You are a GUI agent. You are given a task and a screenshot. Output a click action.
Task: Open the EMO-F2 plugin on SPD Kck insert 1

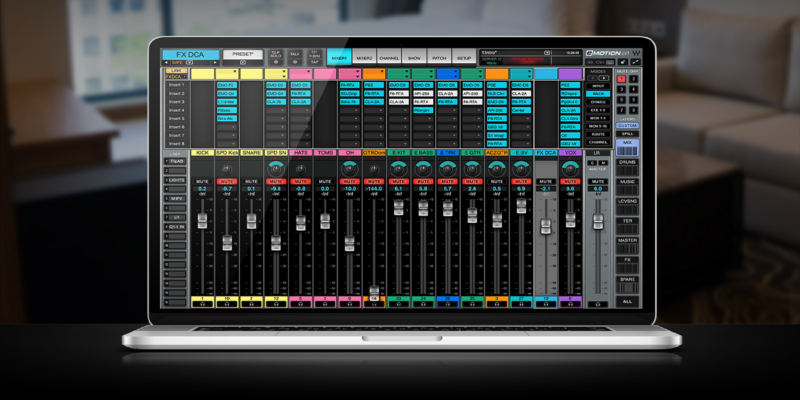point(227,85)
